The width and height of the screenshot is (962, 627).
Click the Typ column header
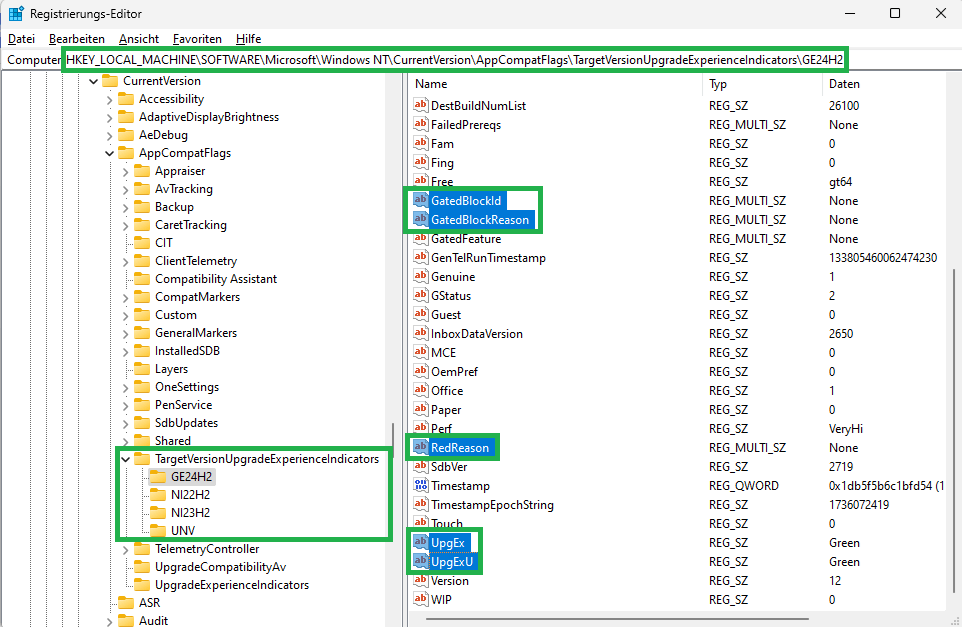pyautogui.click(x=718, y=84)
